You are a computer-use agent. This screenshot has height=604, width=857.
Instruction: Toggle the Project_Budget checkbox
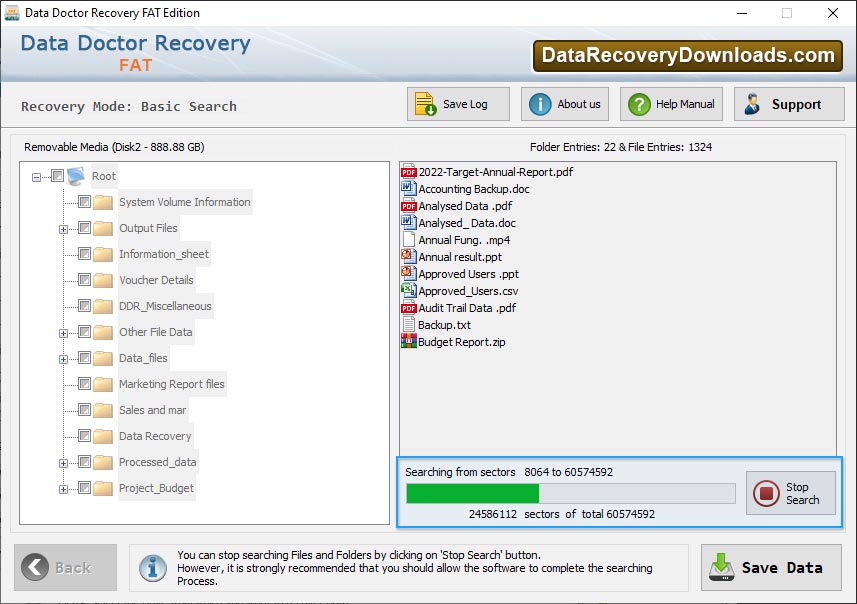click(x=84, y=488)
